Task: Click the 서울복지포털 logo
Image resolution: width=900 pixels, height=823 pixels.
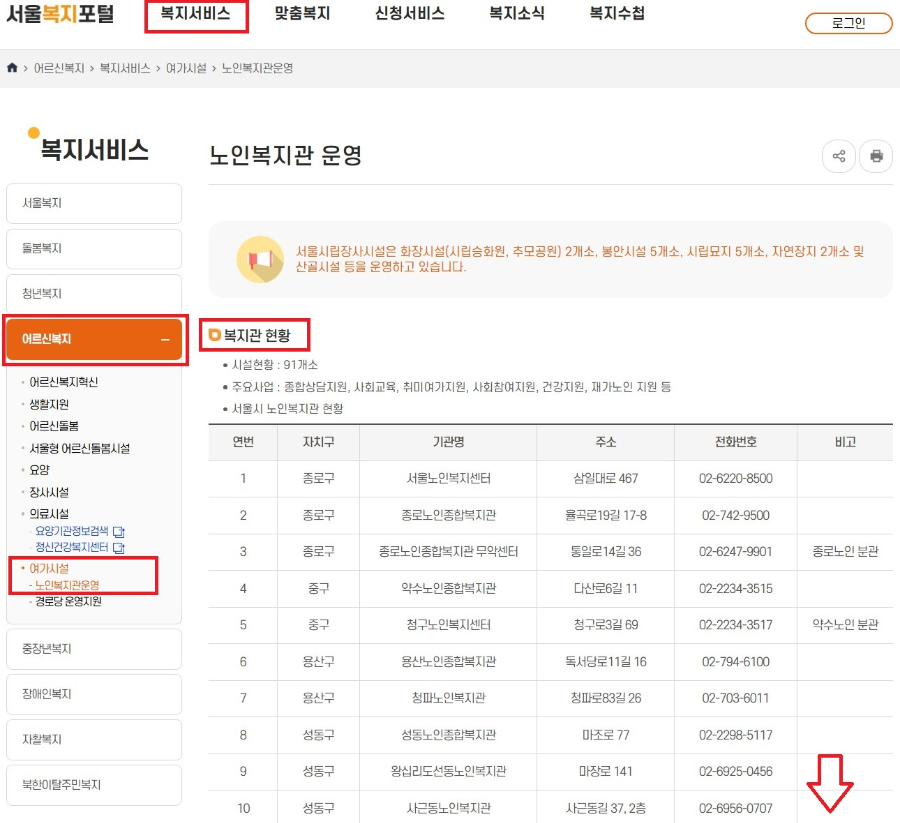Action: click(x=60, y=14)
